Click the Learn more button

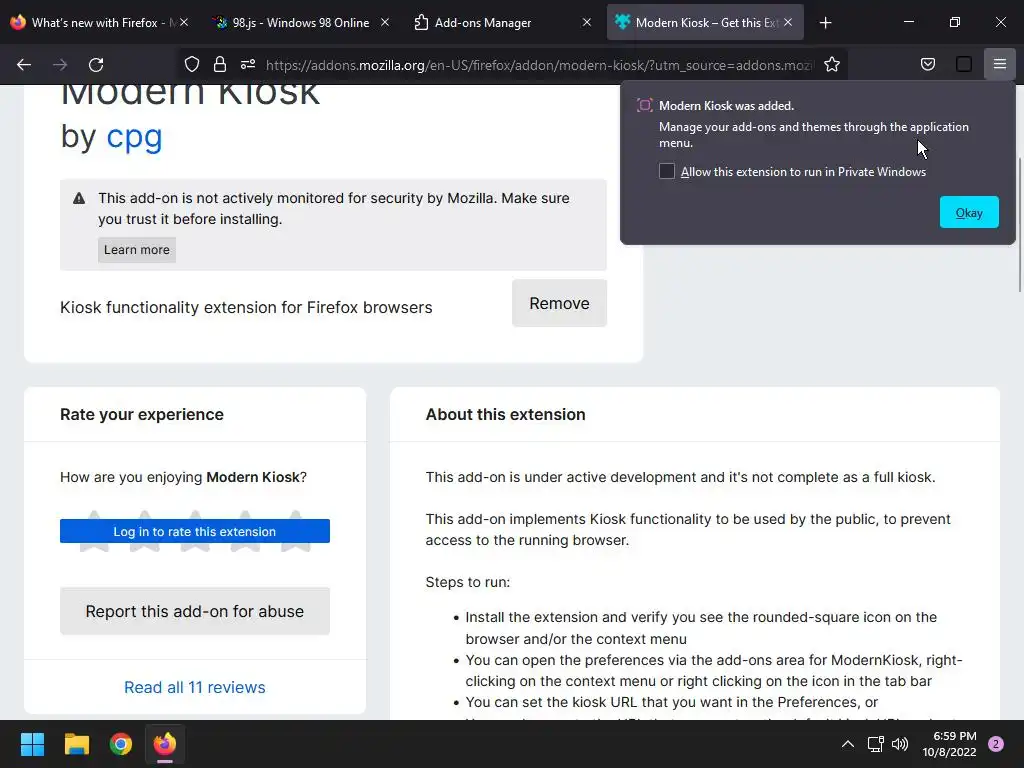[136, 249]
